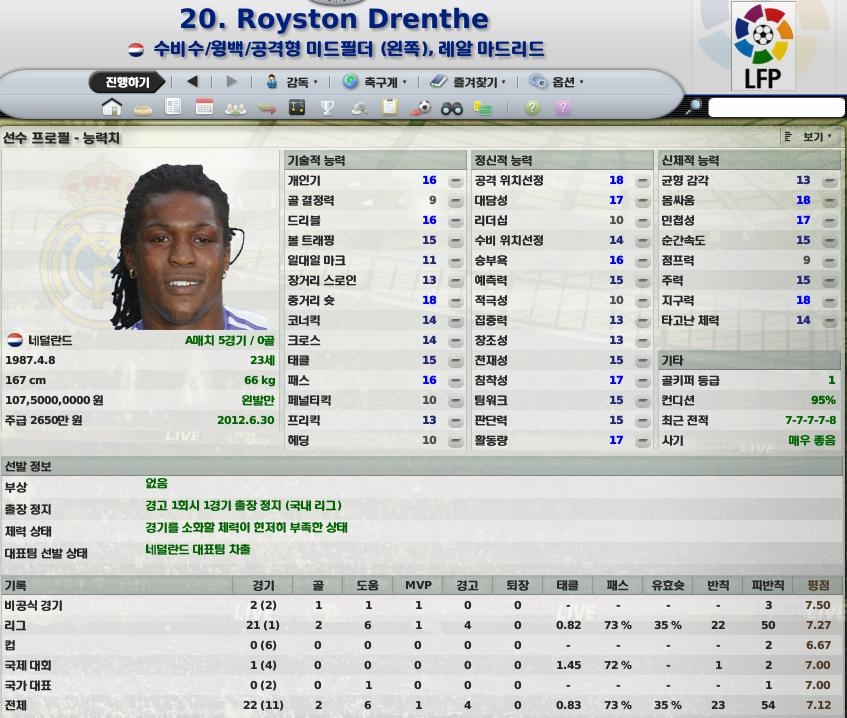Click the 컨디션 95% value
The width and height of the screenshot is (847, 718).
coord(823,400)
